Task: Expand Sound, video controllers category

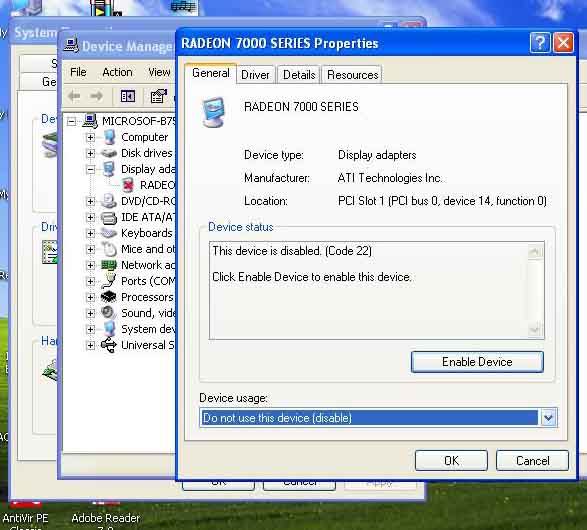Action: click(x=90, y=313)
